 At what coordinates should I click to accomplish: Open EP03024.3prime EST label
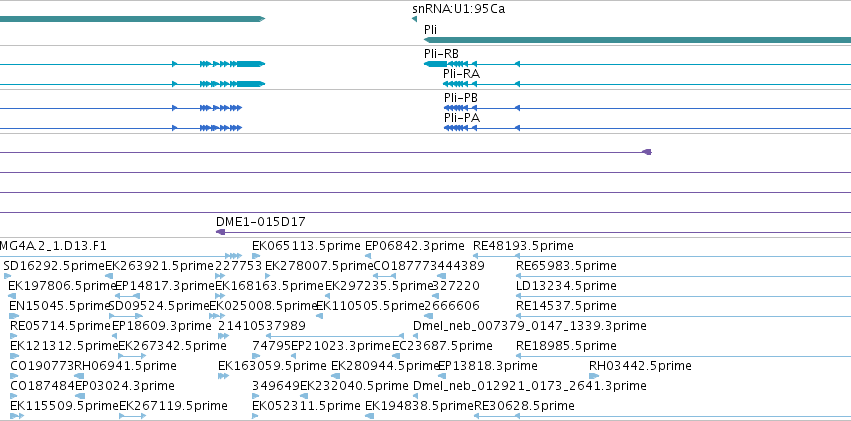click(x=125, y=386)
